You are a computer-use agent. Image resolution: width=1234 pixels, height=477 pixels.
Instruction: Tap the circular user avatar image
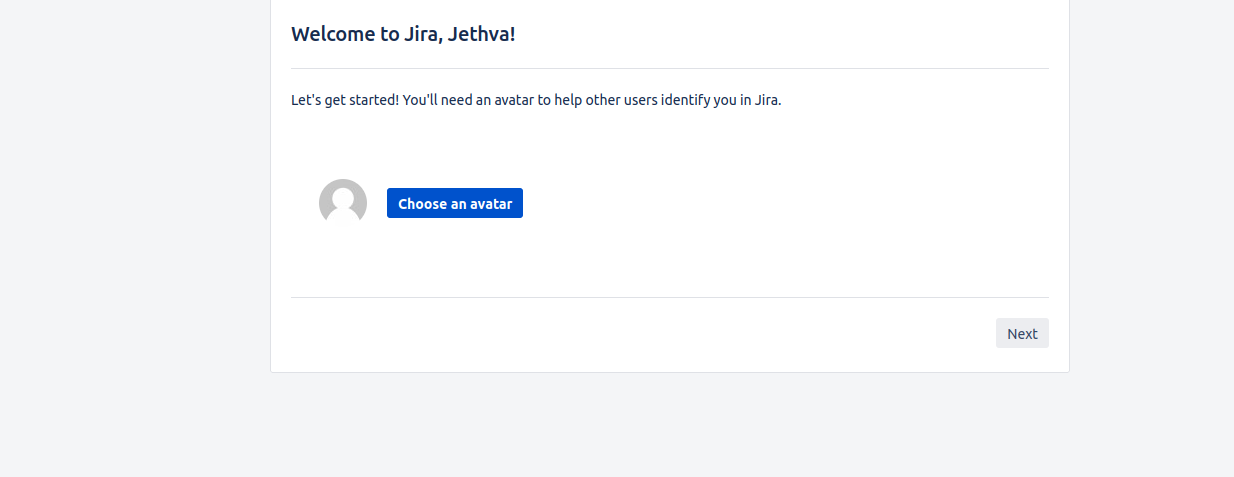[343, 203]
